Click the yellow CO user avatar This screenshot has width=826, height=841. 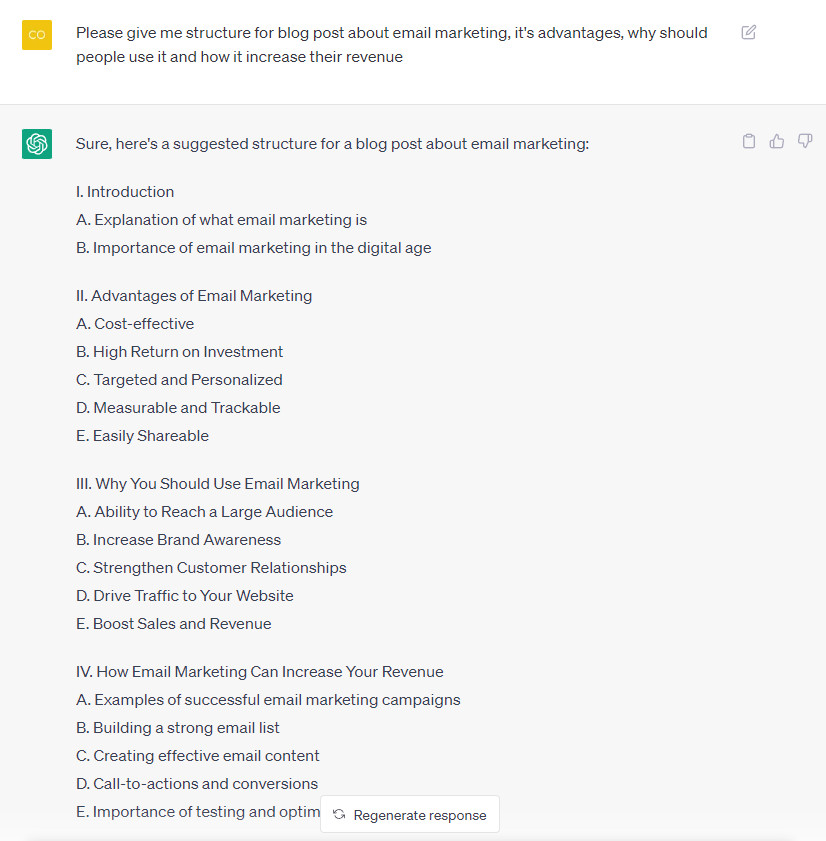pos(37,34)
